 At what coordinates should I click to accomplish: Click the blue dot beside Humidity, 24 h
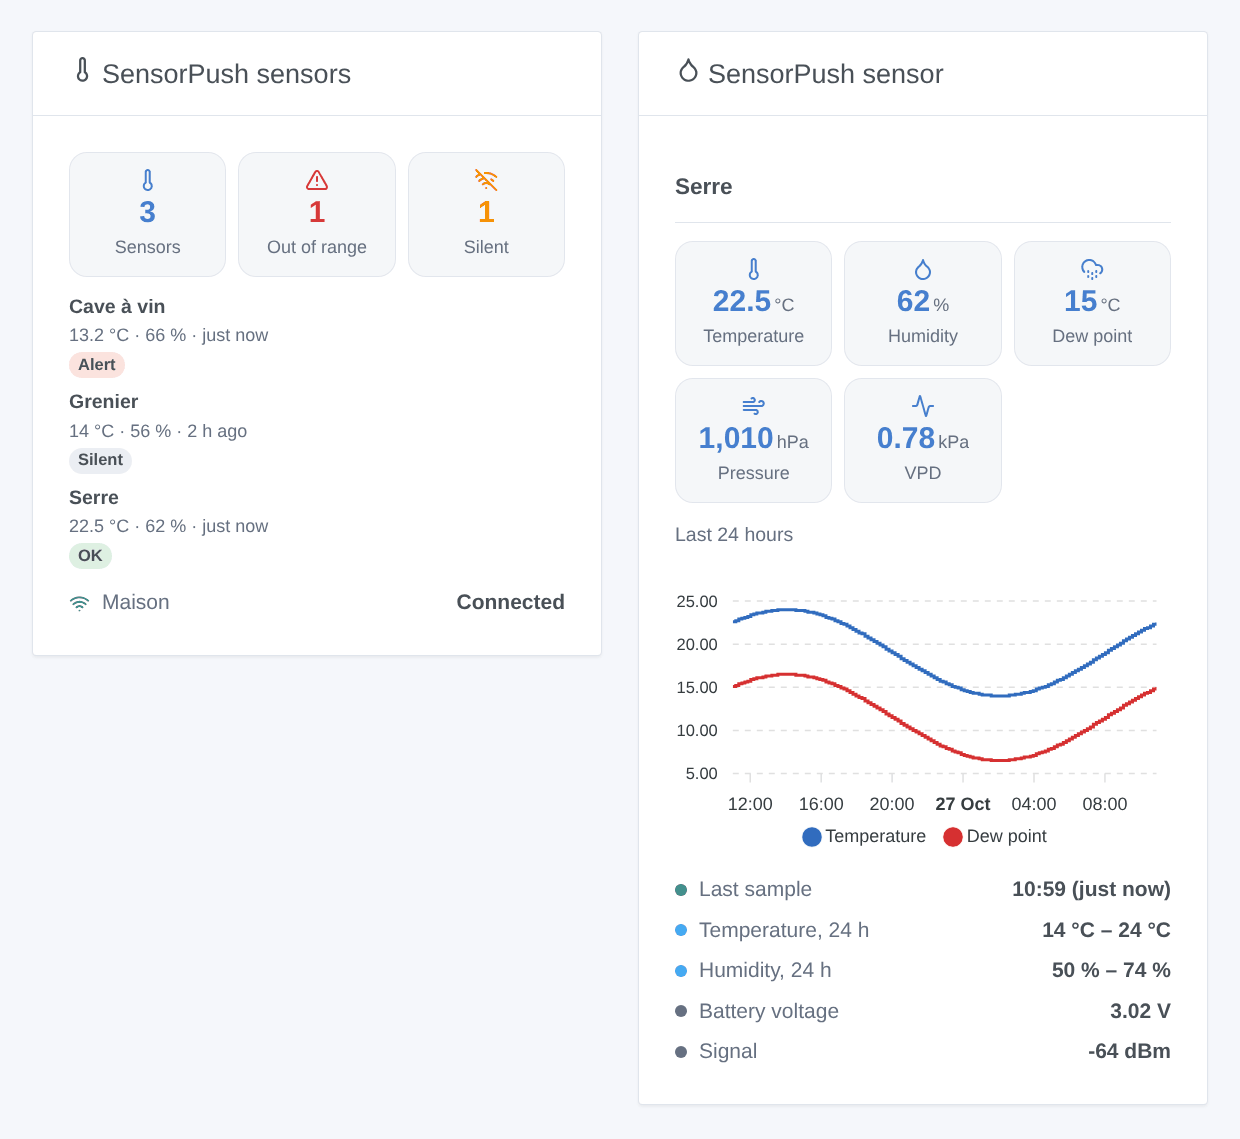click(x=681, y=971)
